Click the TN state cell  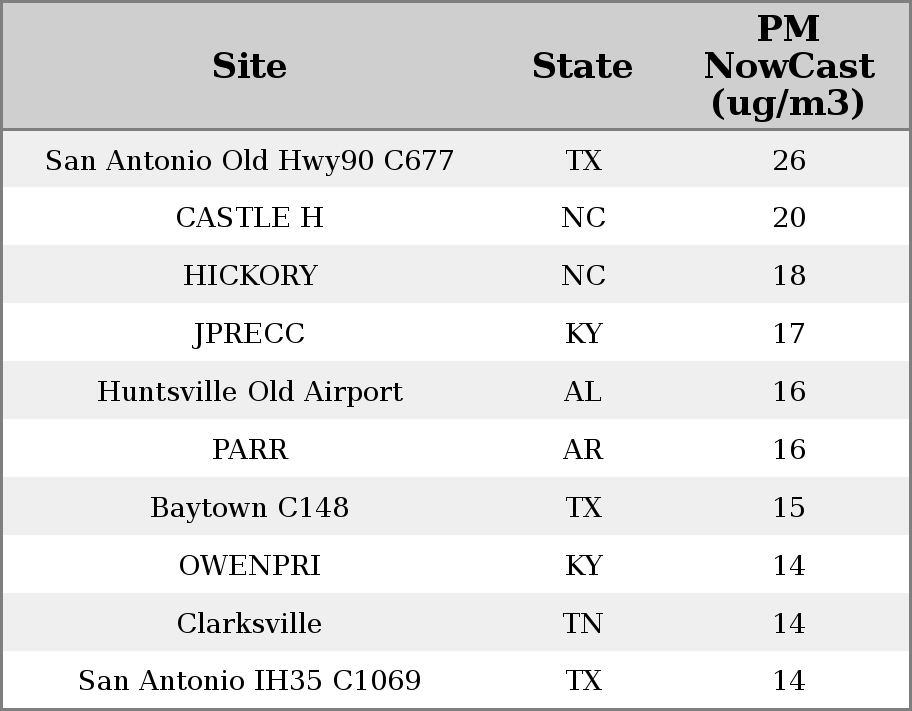coord(583,624)
